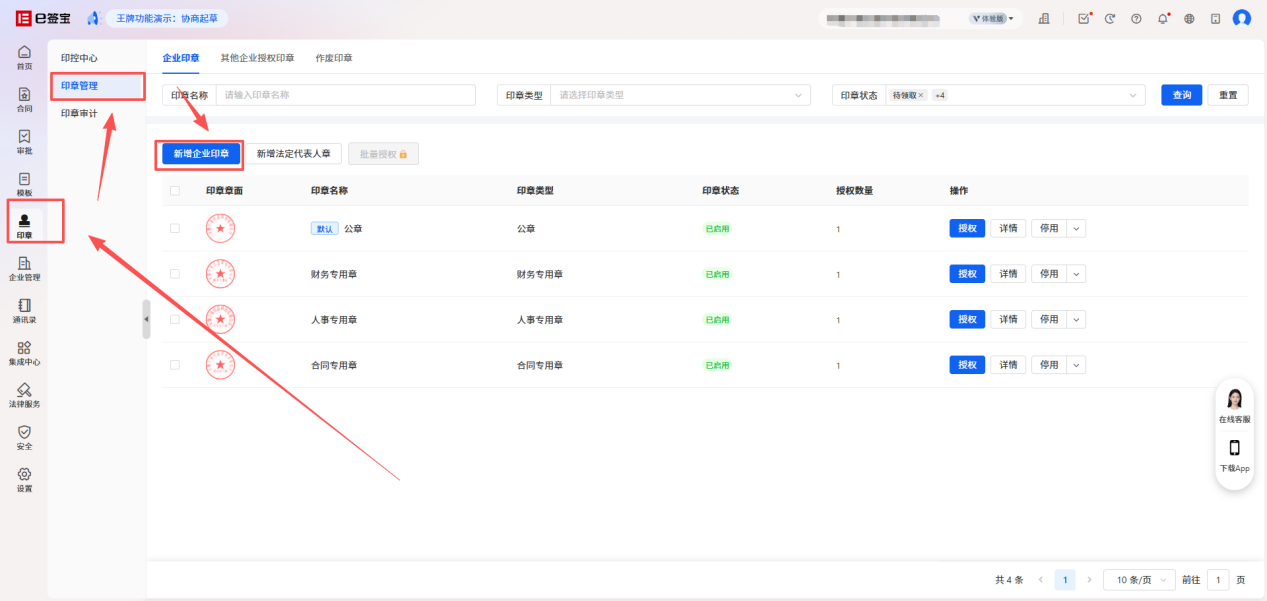This screenshot has width=1267, height=601.
Task: Click the 新增法定代表人章 button
Action: (x=293, y=154)
